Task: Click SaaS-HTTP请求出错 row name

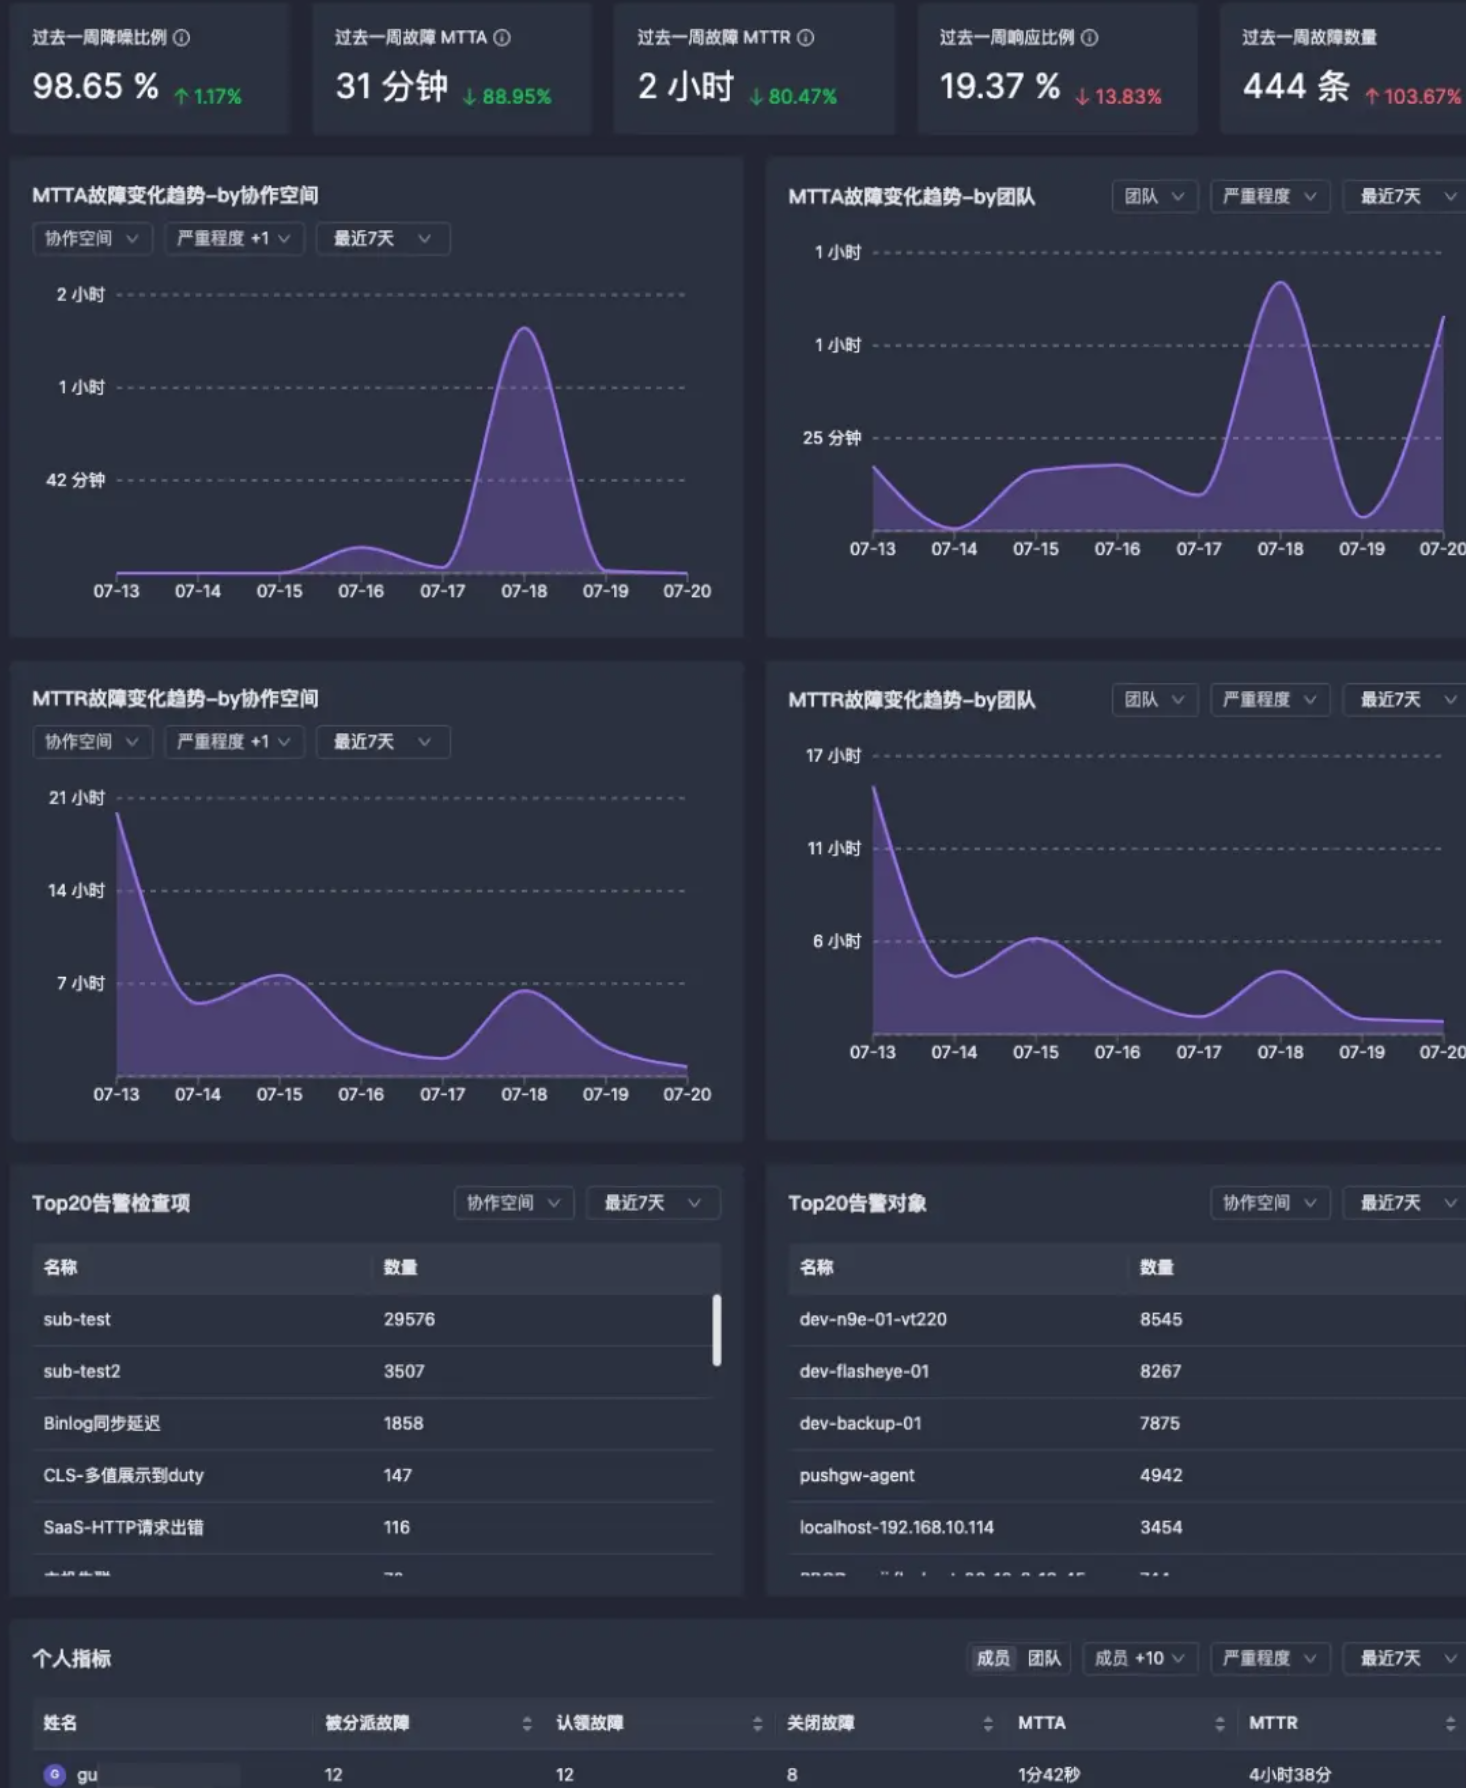Action: pyautogui.click(x=124, y=1528)
